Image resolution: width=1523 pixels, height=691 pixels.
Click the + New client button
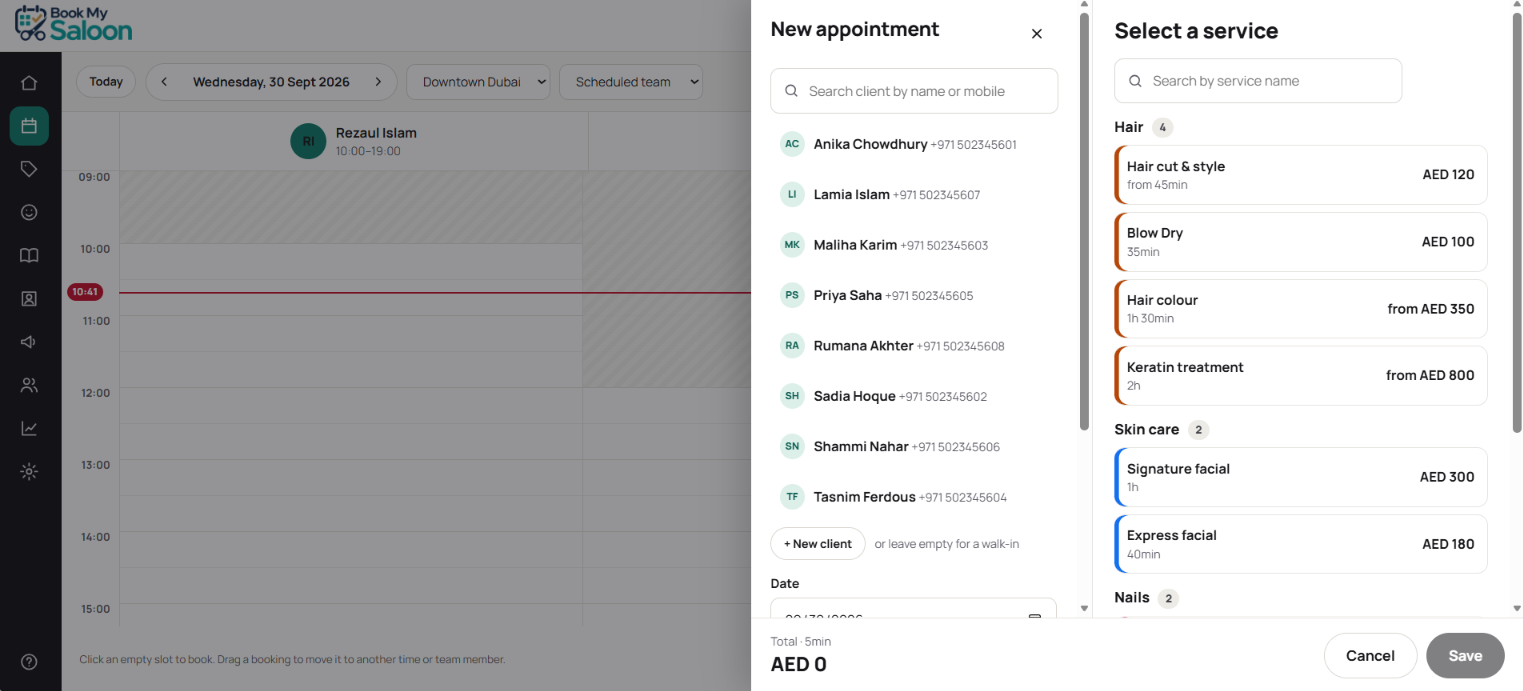tap(818, 544)
